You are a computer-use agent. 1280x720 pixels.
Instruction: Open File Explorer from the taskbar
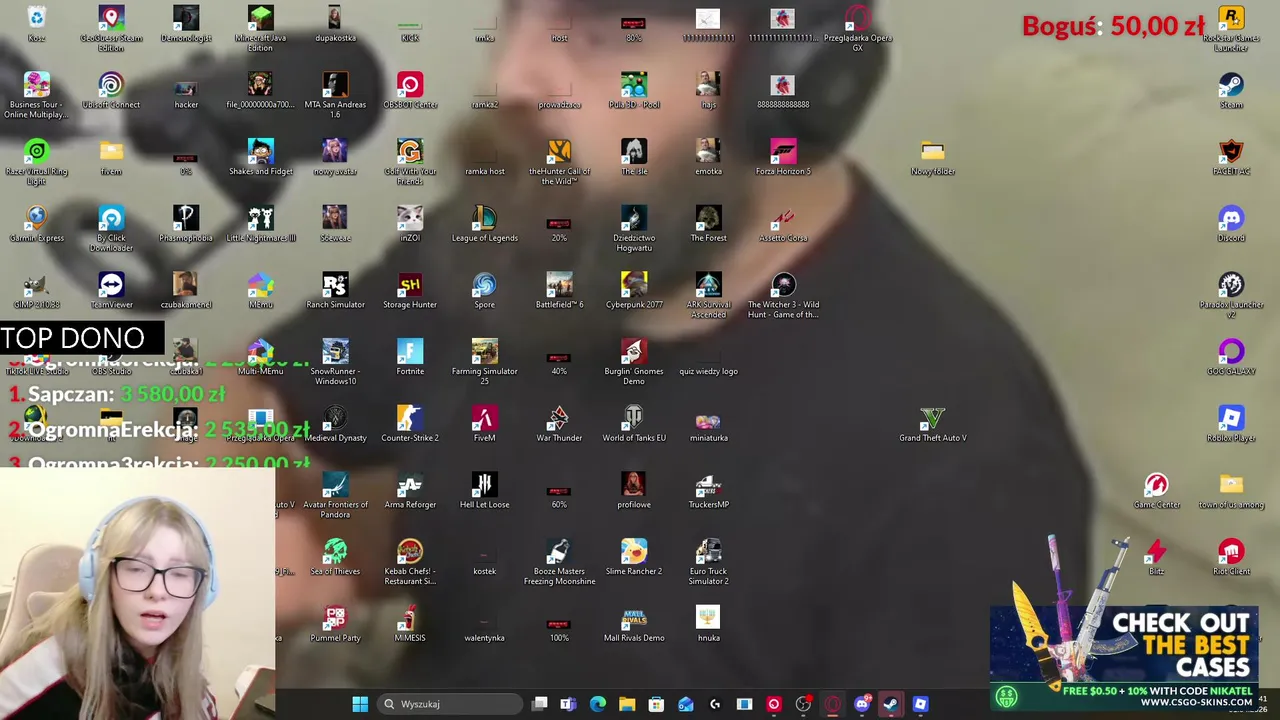pos(627,704)
